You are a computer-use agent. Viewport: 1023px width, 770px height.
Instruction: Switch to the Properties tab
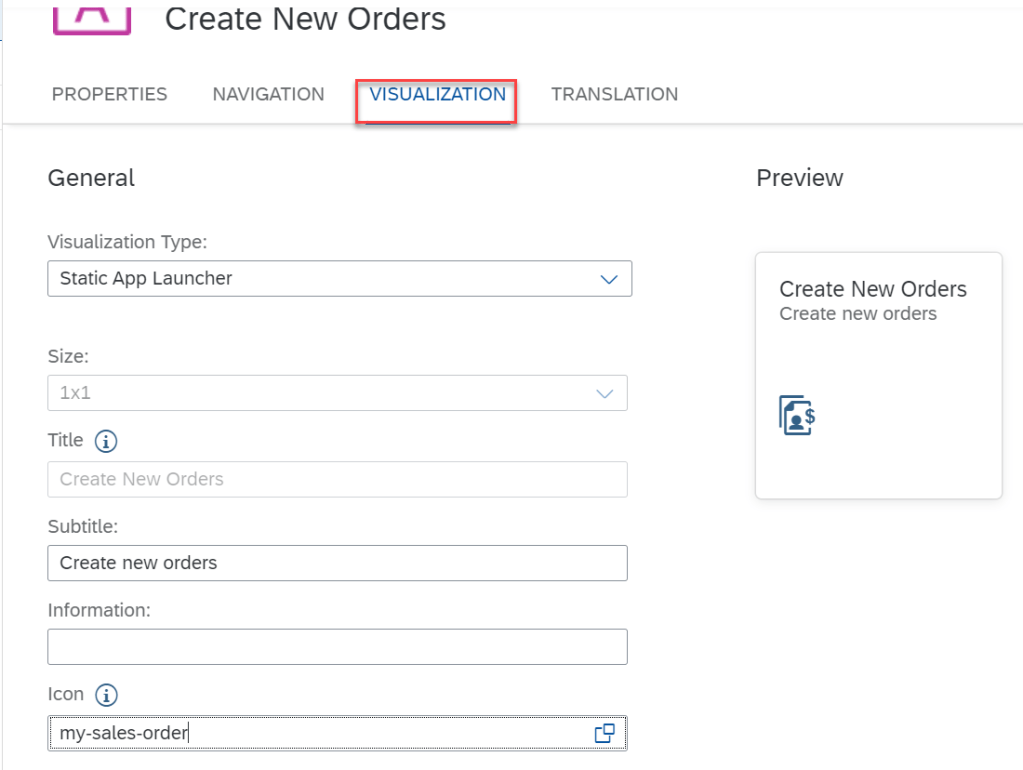coord(110,95)
